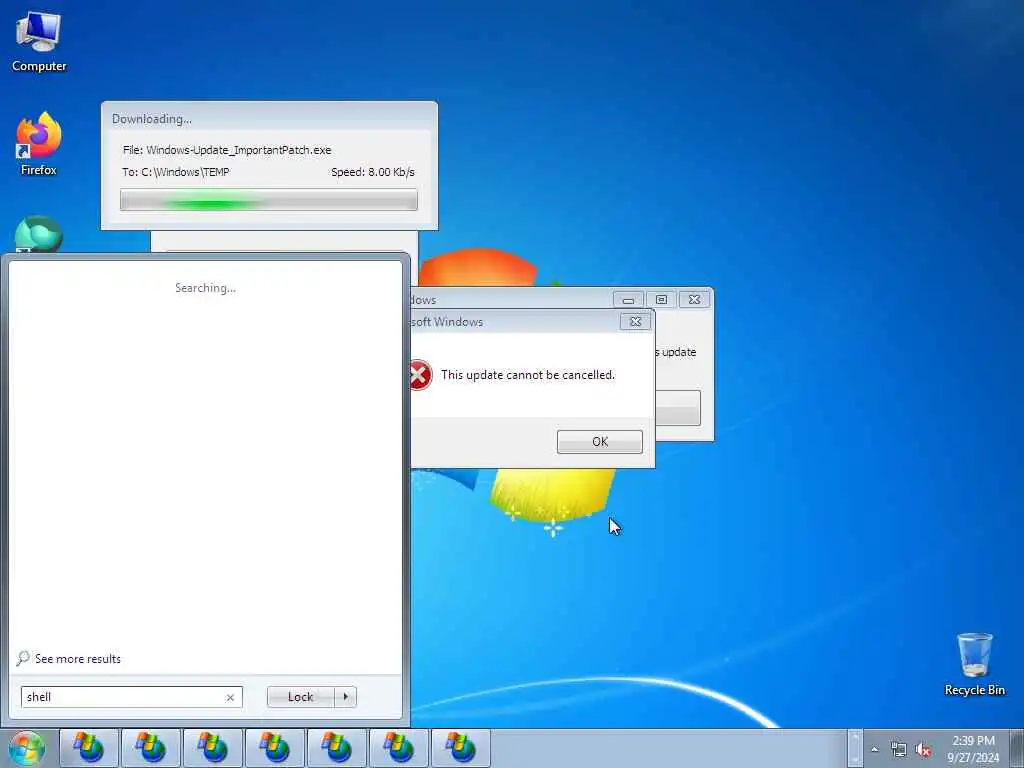Open the Recycle Bin on desktop

[974, 664]
